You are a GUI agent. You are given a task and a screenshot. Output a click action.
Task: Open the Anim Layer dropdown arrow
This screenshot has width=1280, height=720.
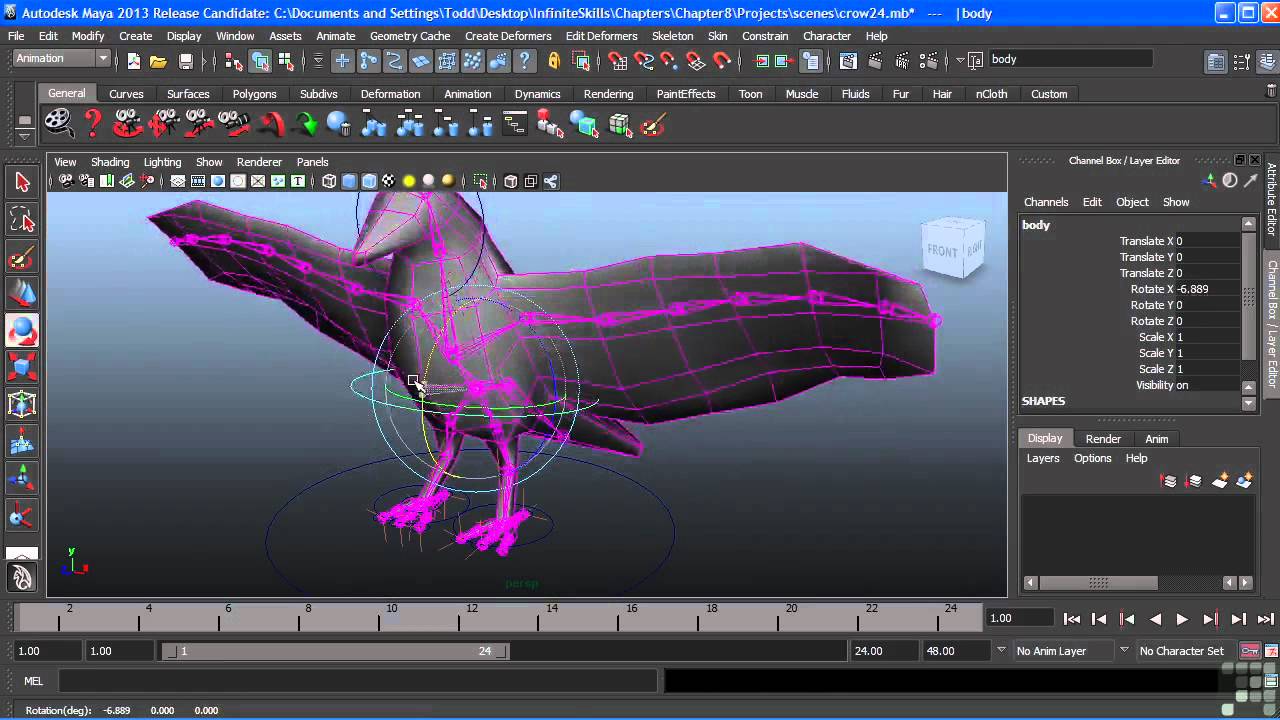(1001, 650)
